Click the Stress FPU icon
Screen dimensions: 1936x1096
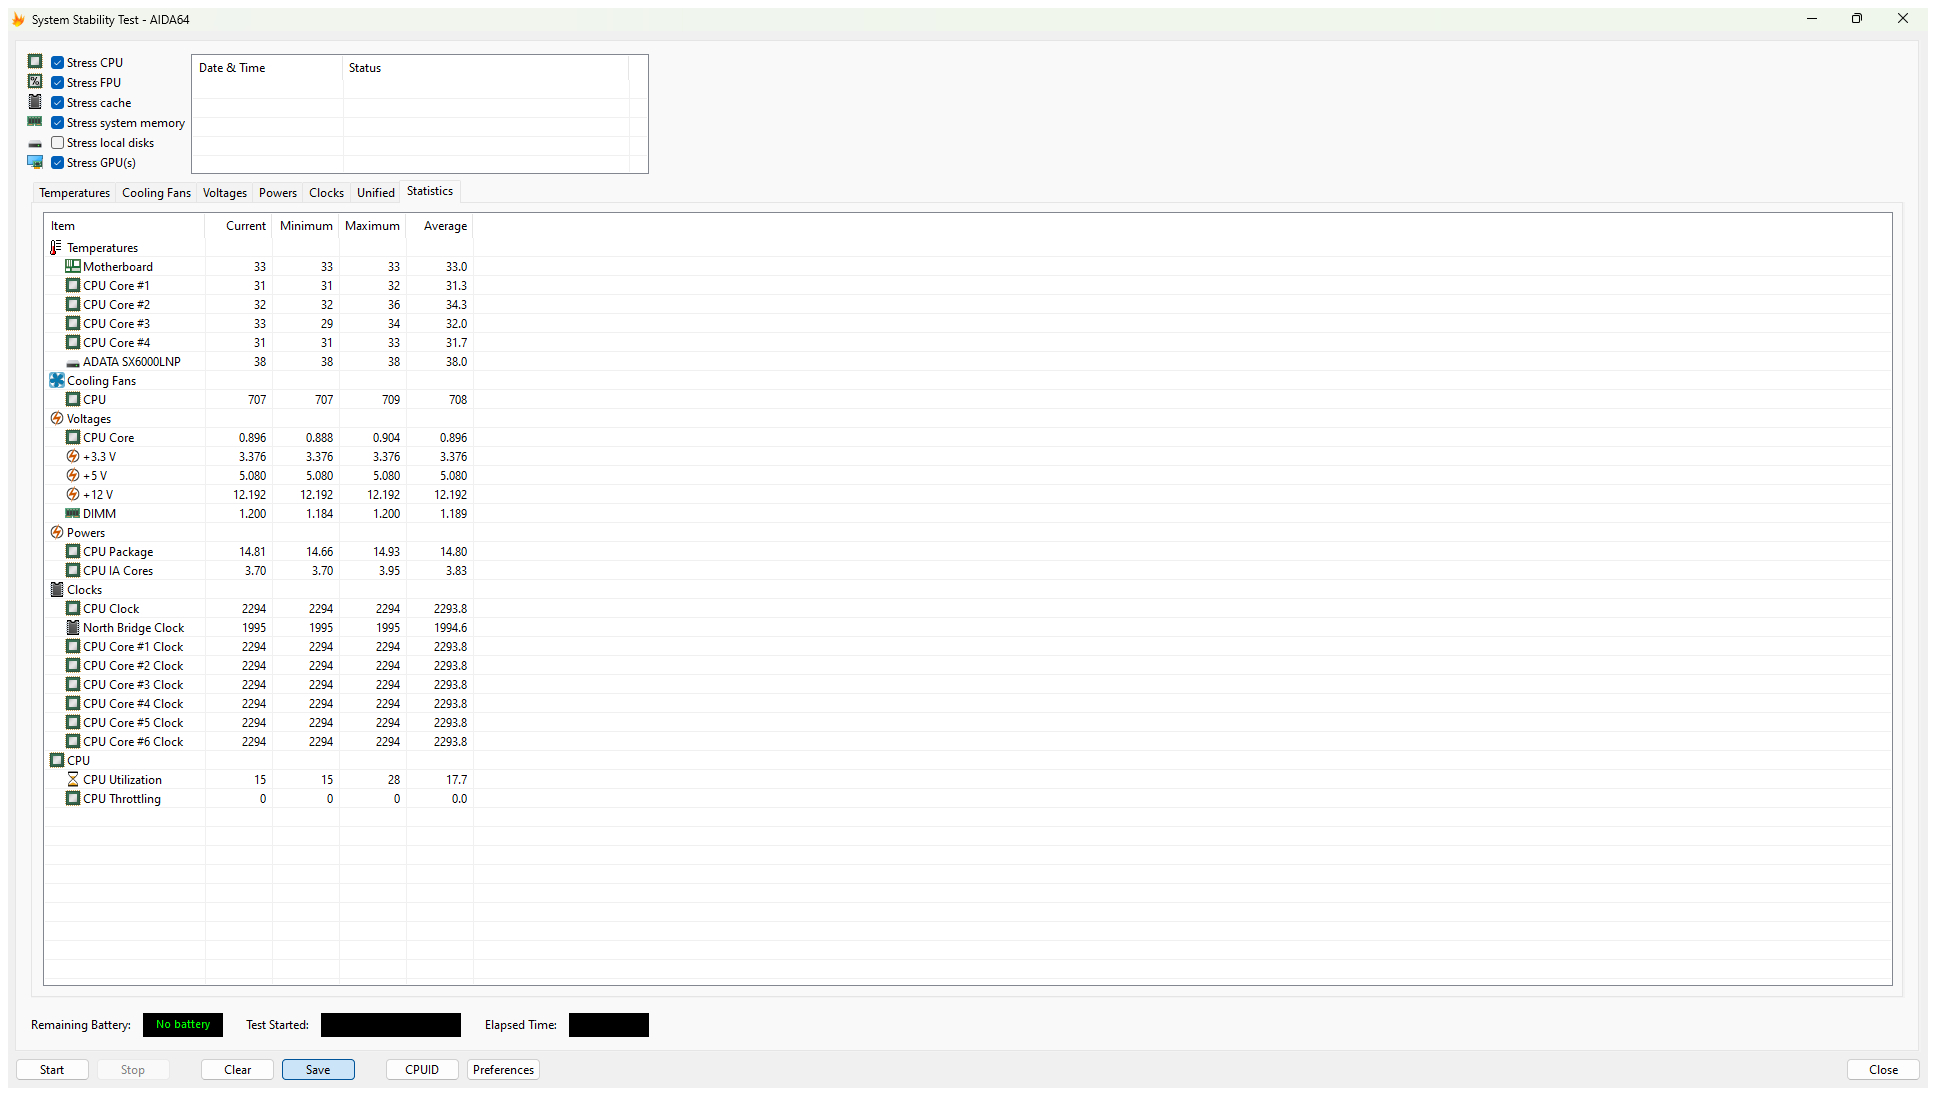[35, 81]
